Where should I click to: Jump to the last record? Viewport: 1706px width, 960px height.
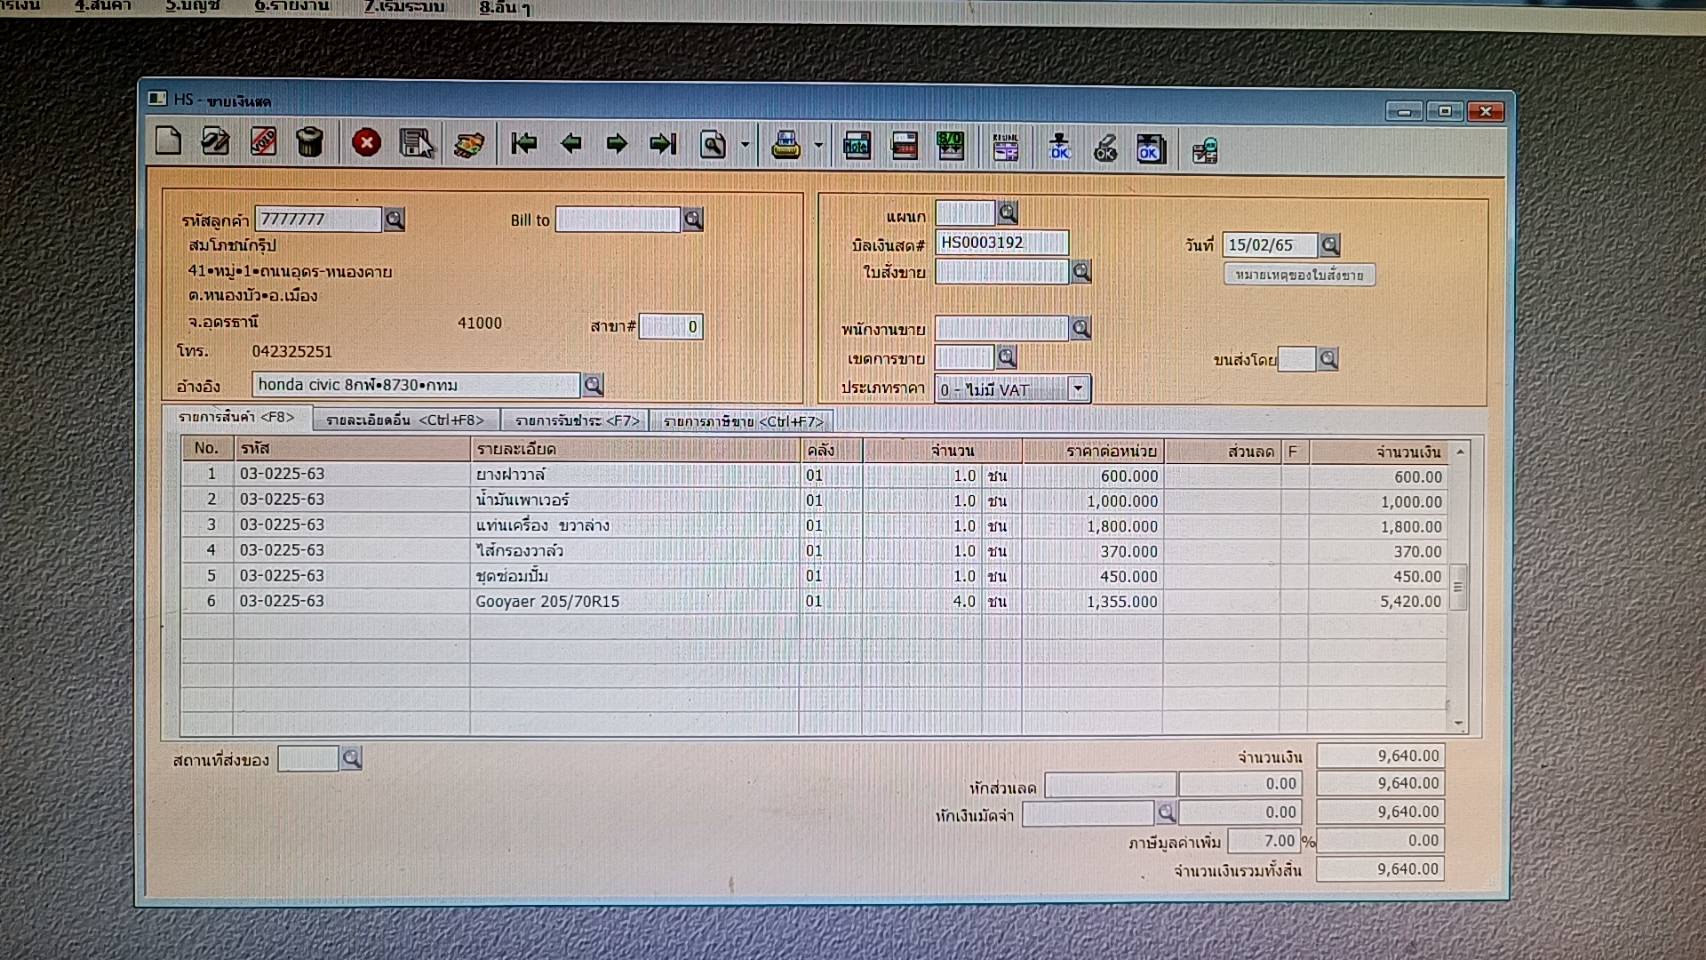coord(663,145)
